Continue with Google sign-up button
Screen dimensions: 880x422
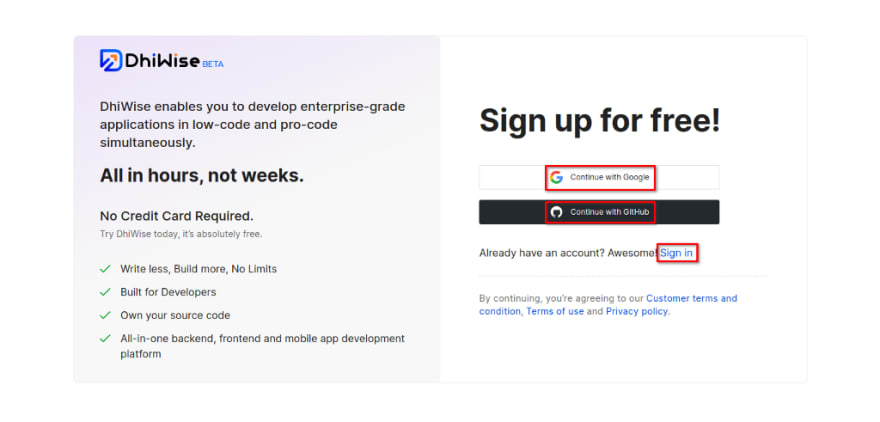tap(599, 177)
